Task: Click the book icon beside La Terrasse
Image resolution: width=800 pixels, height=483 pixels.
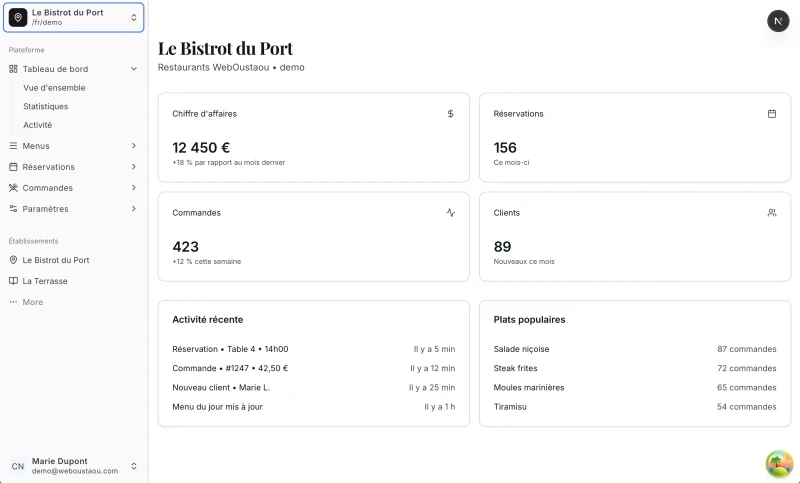Action: pos(13,281)
